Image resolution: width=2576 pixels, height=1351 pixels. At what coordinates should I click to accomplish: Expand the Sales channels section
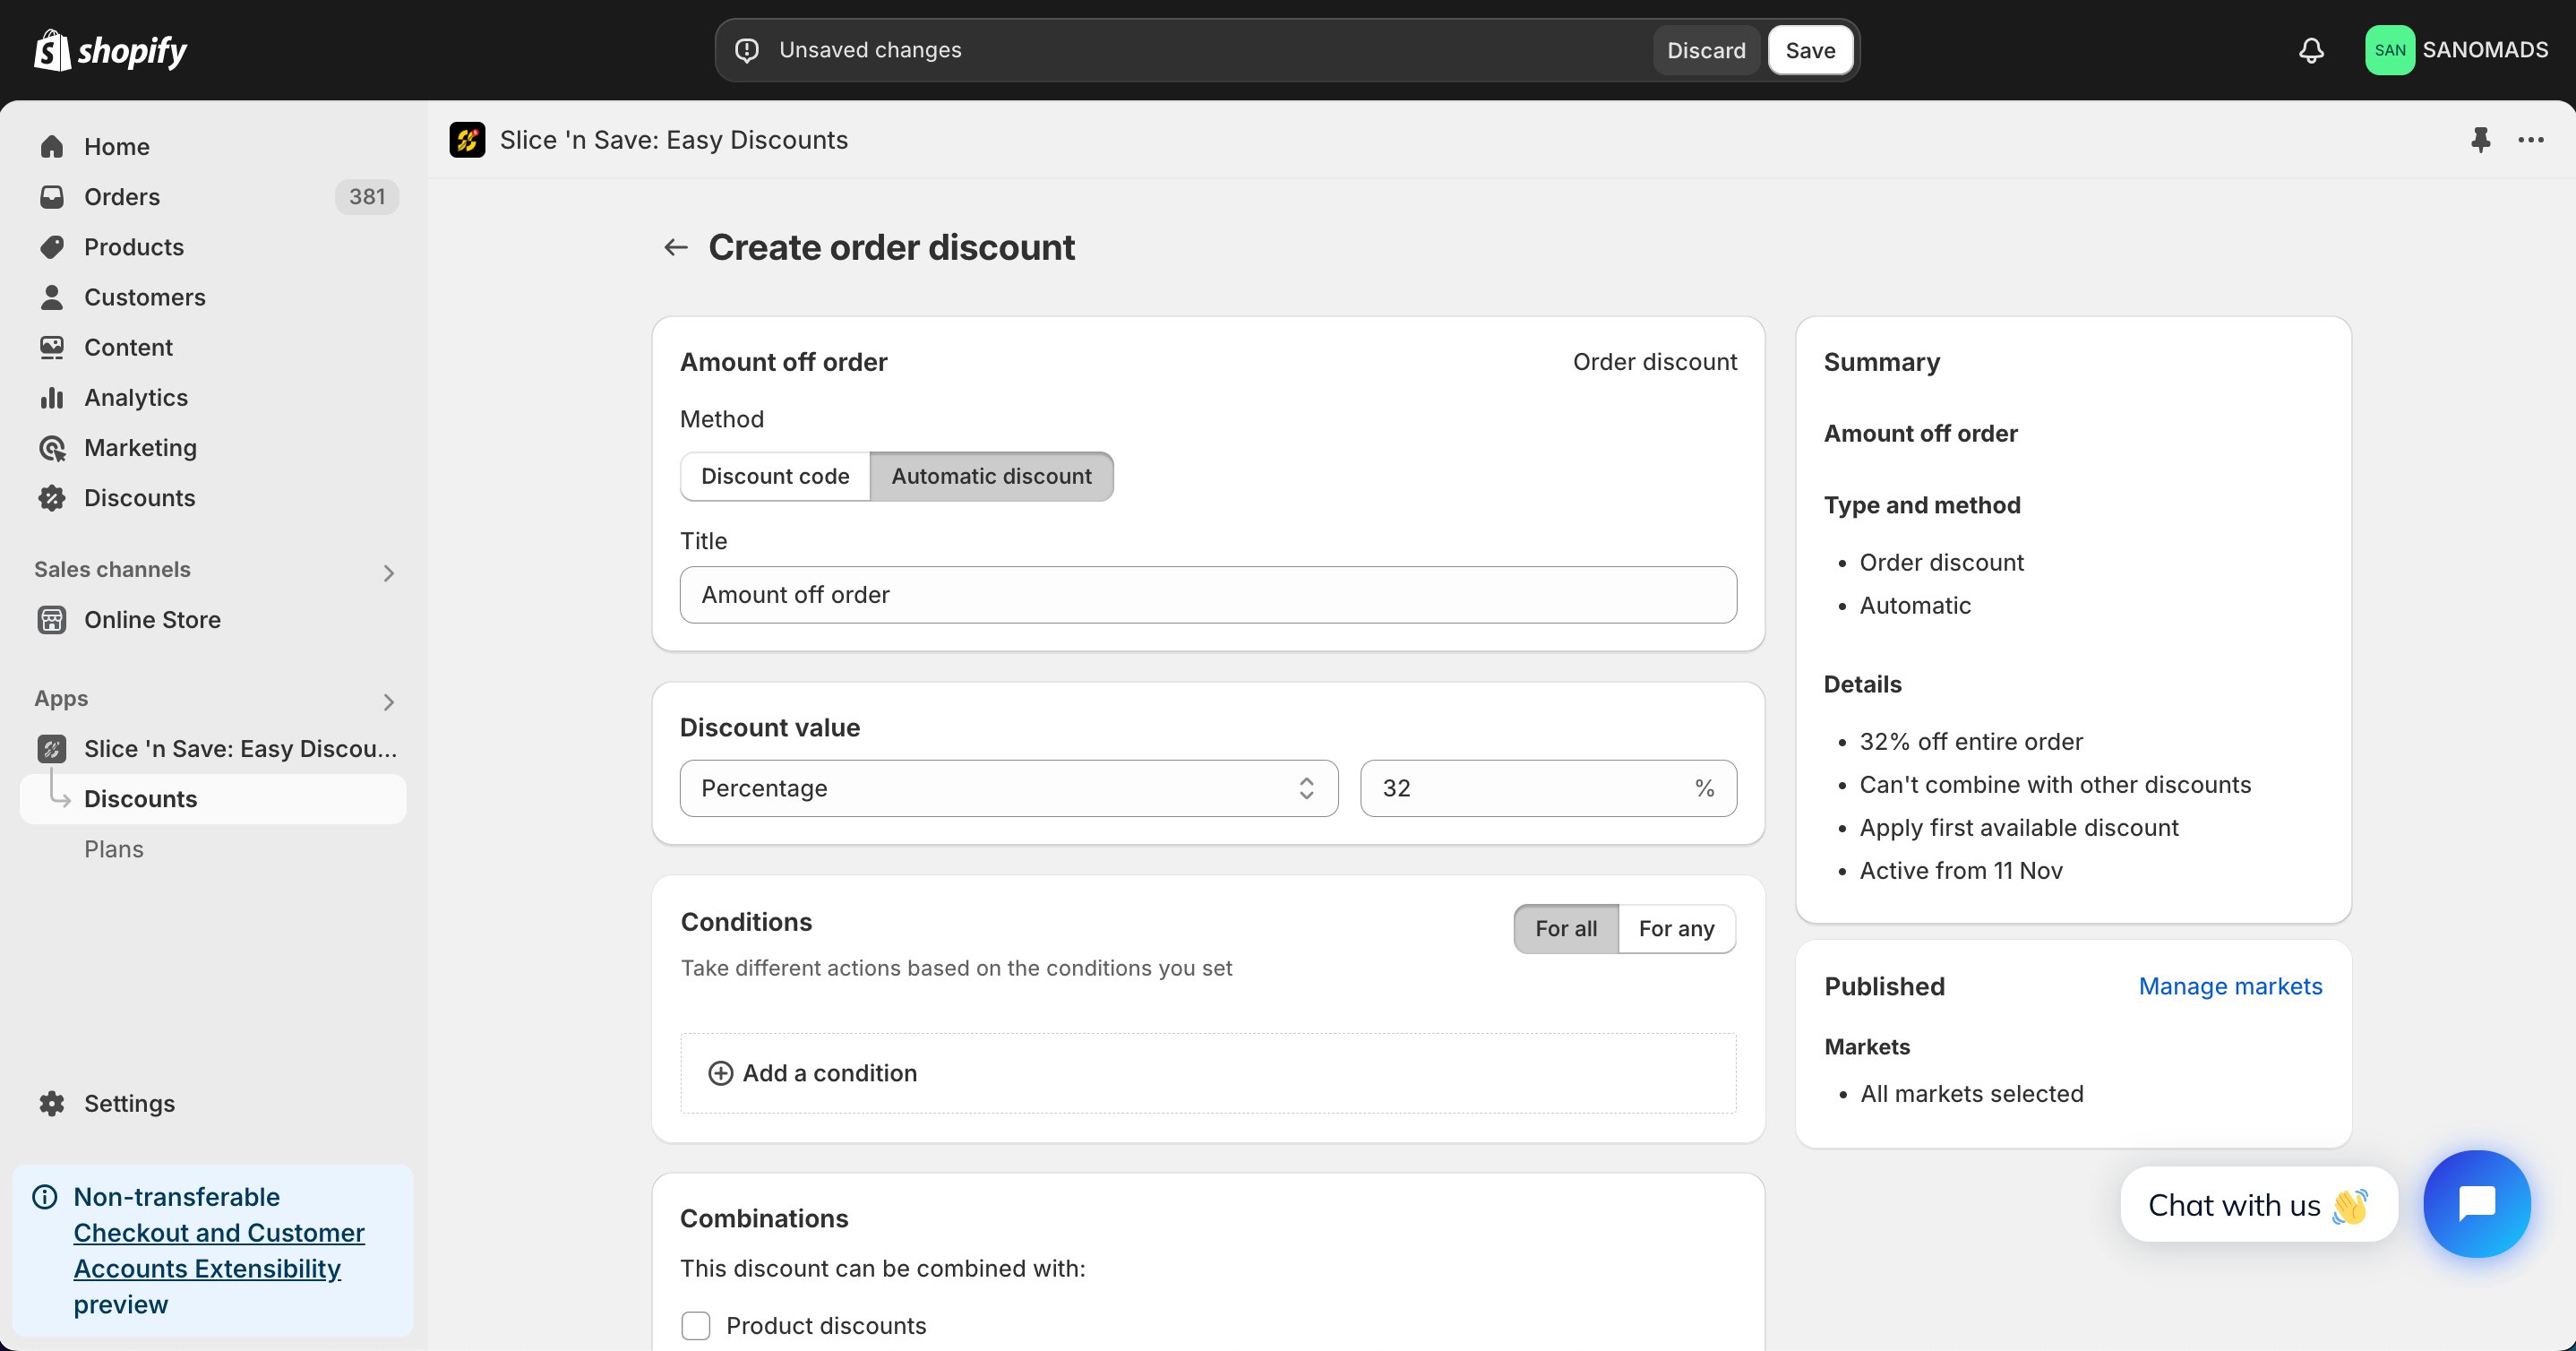click(389, 573)
